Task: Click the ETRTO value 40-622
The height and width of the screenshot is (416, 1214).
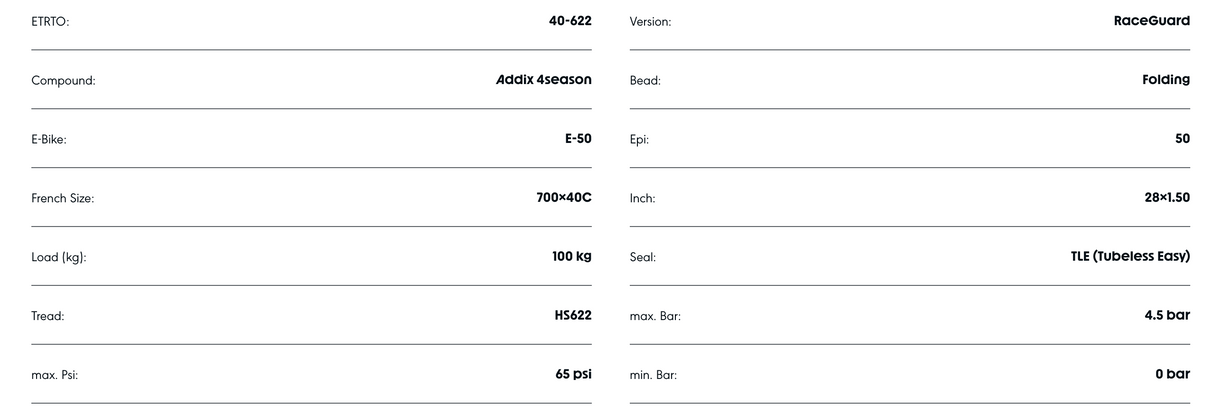Action: tap(569, 21)
